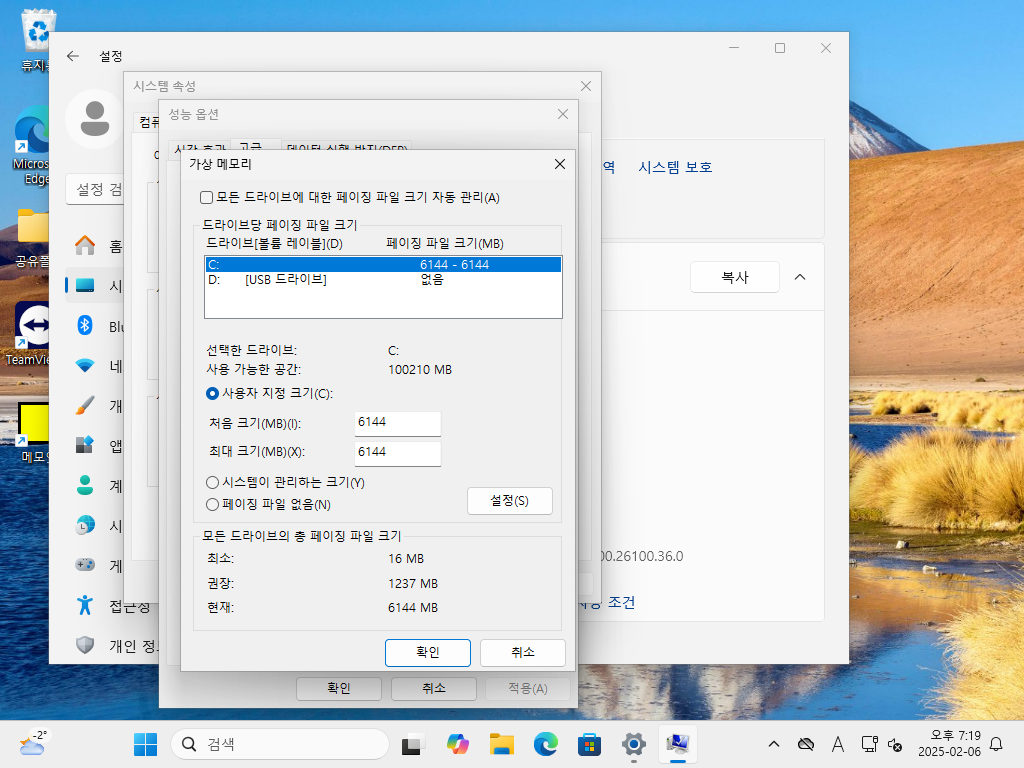This screenshot has height=768, width=1024.
Task: Close the 시스템 속성 window
Action: [x=586, y=86]
